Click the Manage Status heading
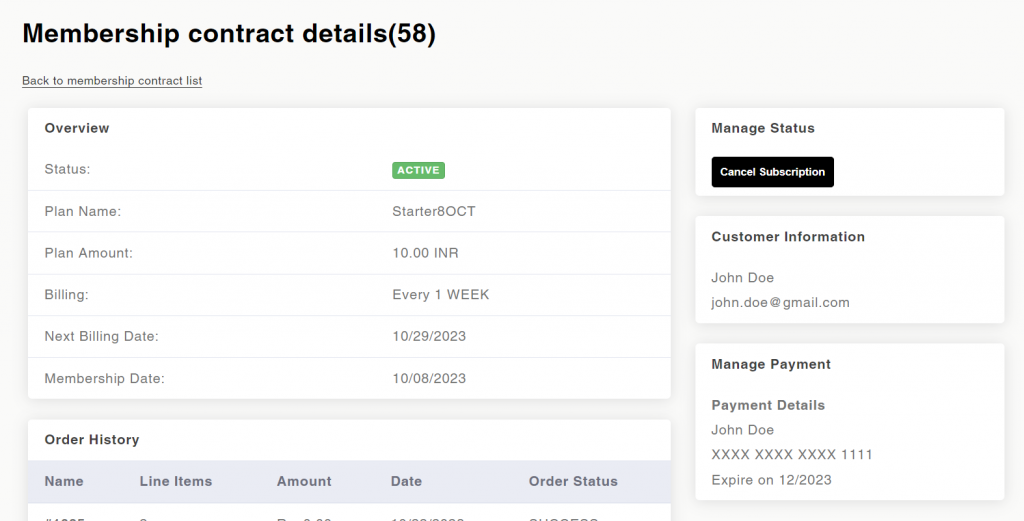Image resolution: width=1024 pixels, height=521 pixels. pyautogui.click(x=763, y=129)
